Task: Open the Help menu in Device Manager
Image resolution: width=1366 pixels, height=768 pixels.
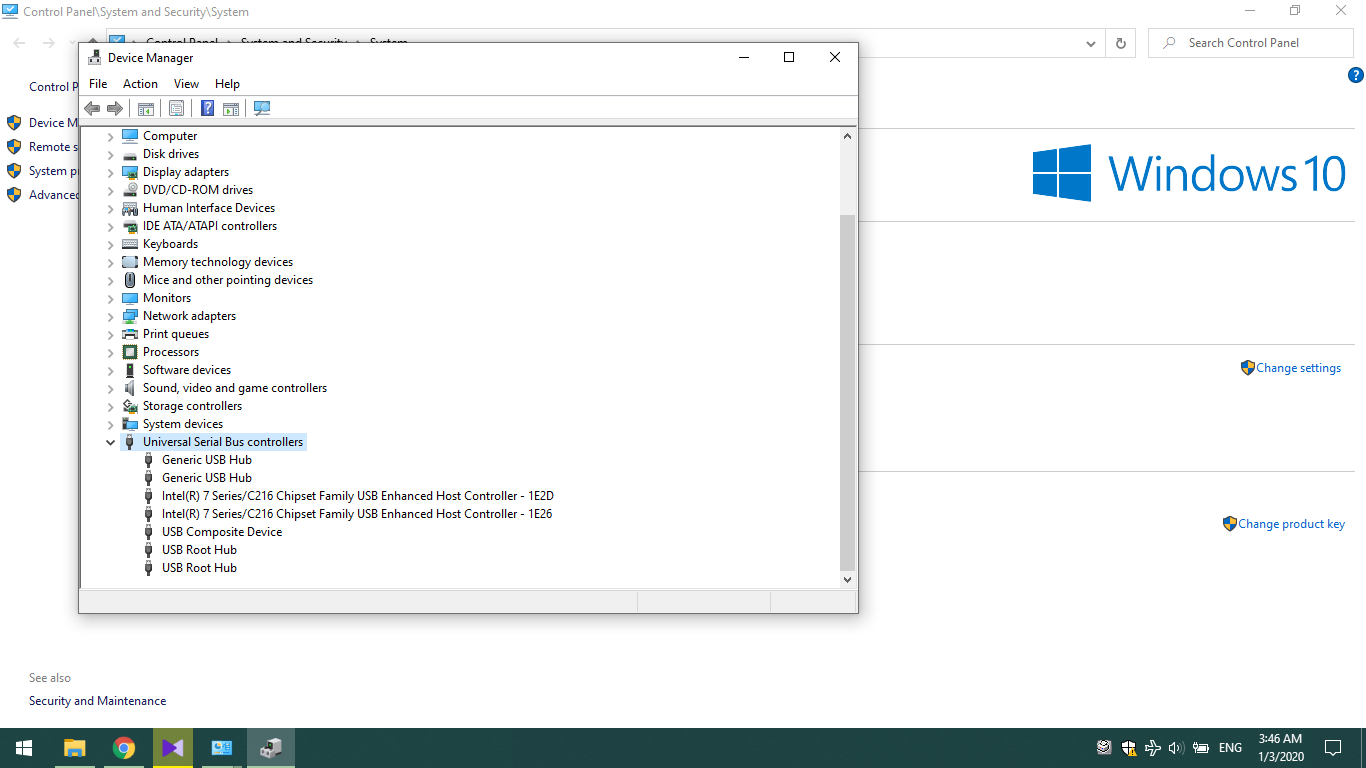Action: pos(227,84)
